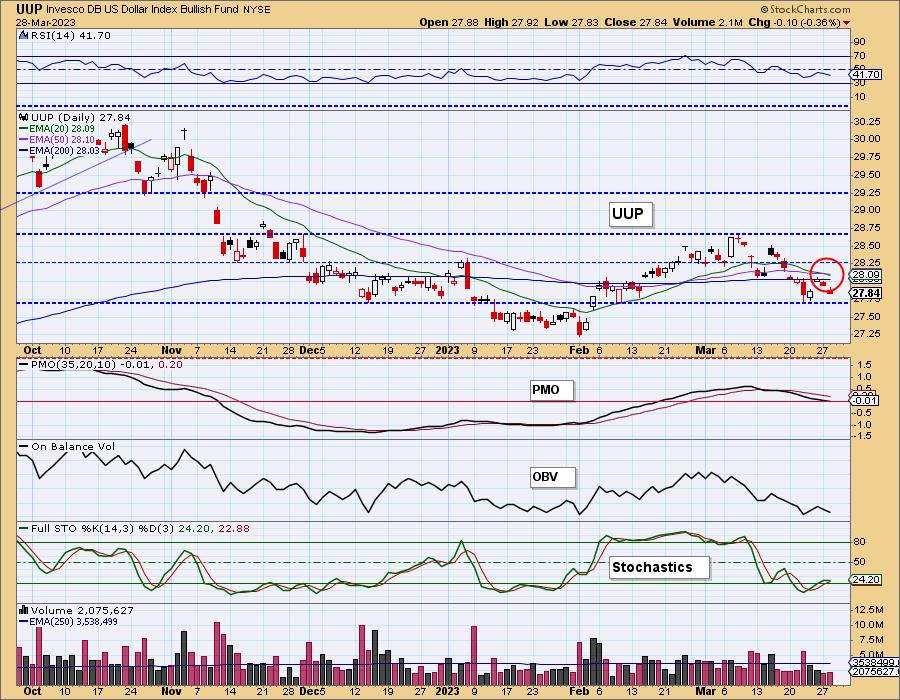Click the PMO(35,20,10) -0.01, 0.20 legend label
Image resolution: width=900 pixels, height=700 pixels.
coord(106,365)
